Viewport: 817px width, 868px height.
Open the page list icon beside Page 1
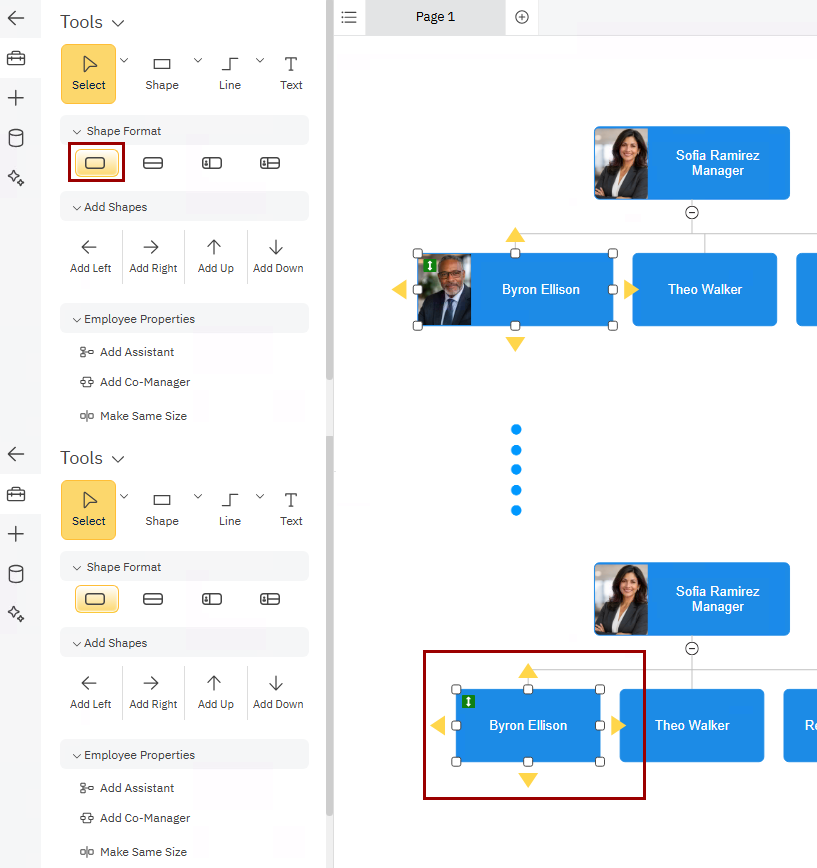coord(348,17)
